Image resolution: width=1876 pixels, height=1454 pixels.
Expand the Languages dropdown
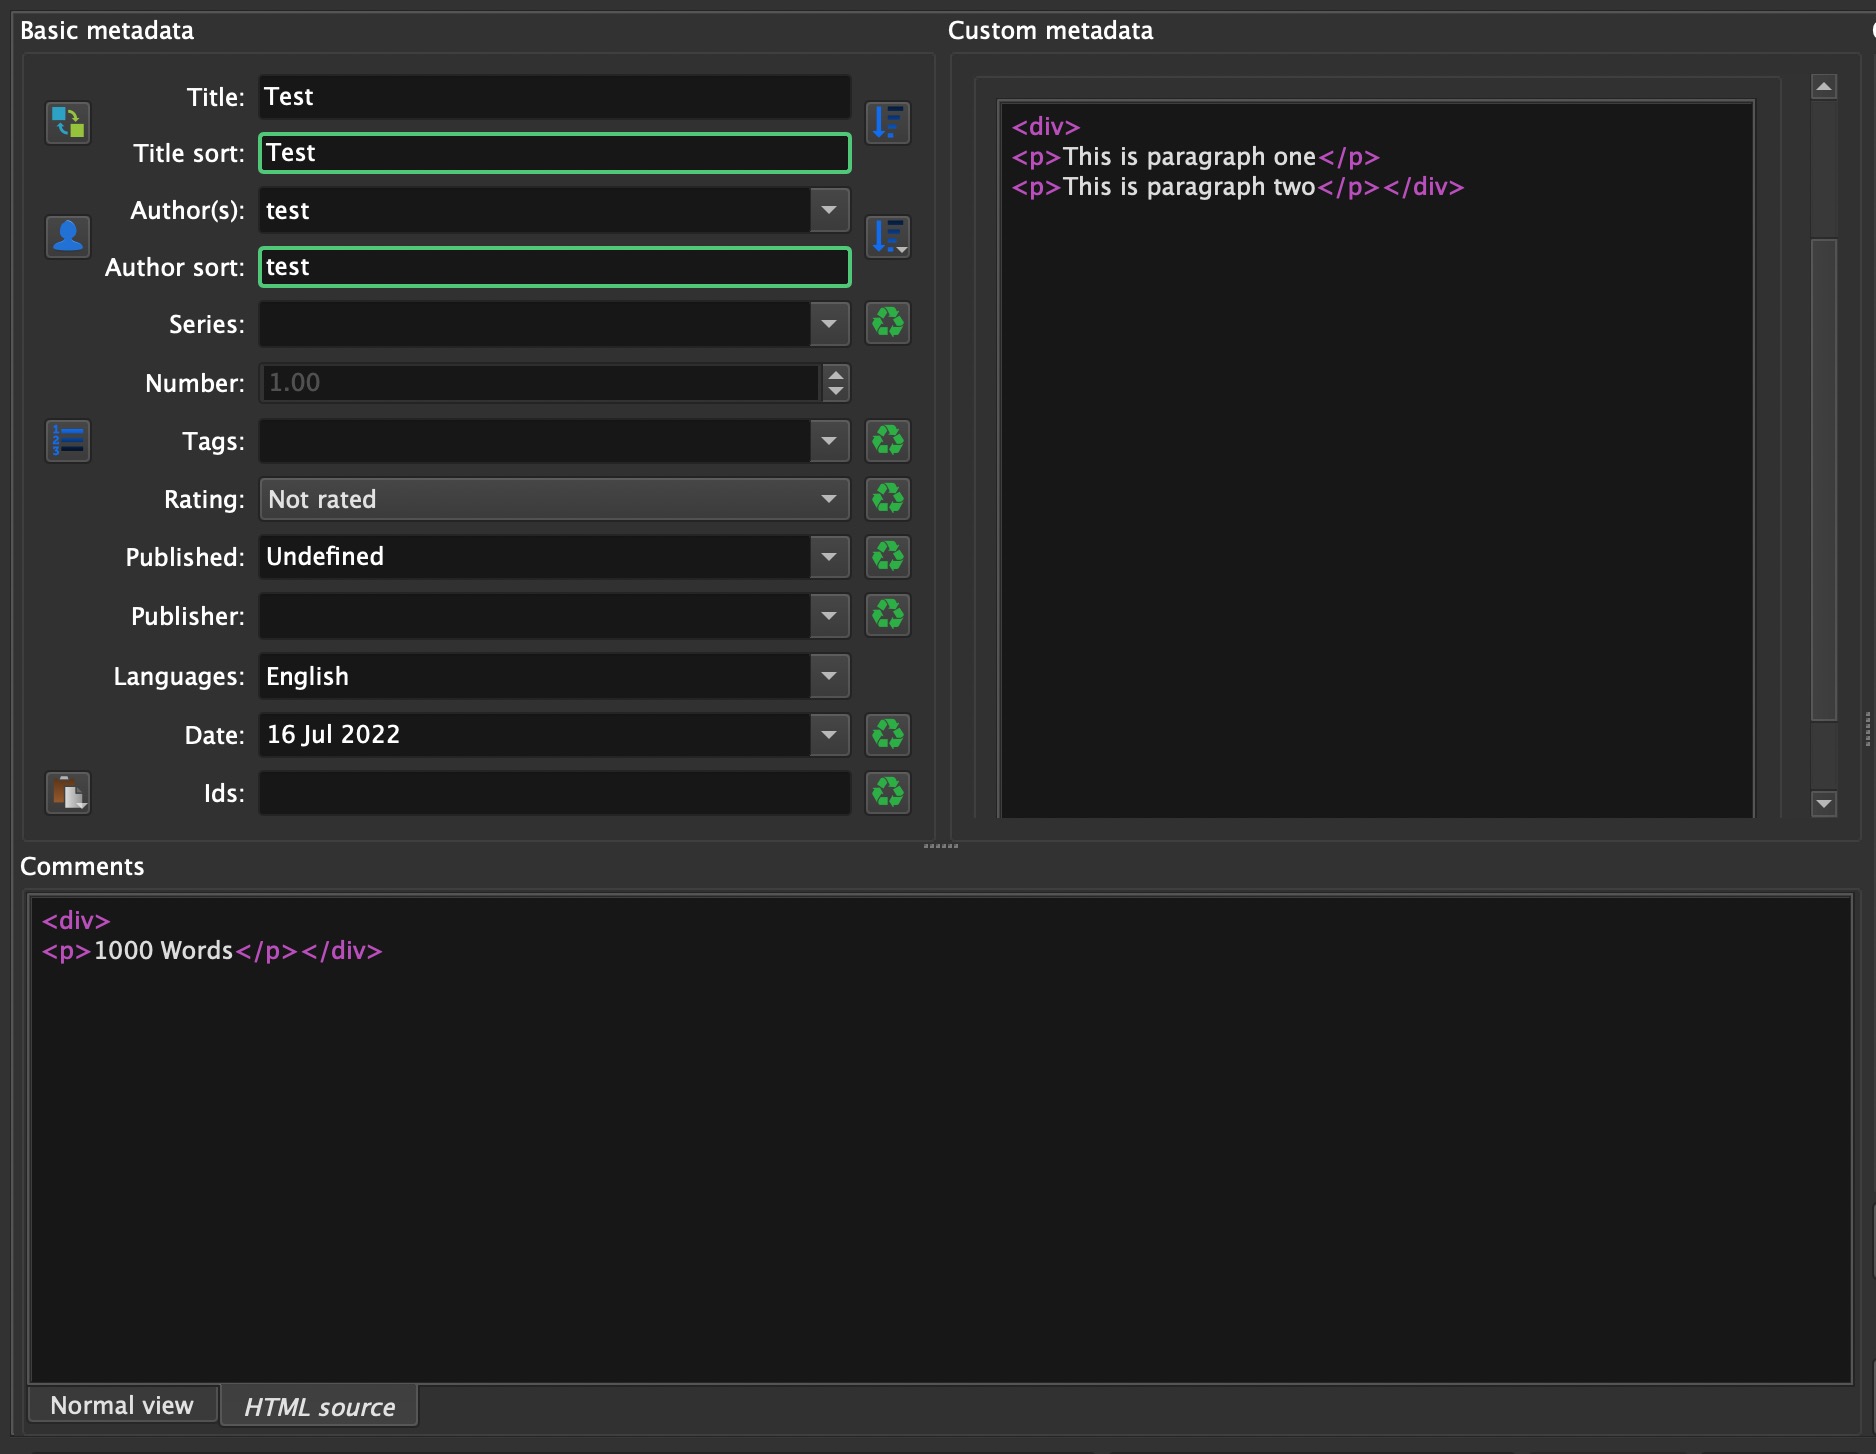click(829, 676)
